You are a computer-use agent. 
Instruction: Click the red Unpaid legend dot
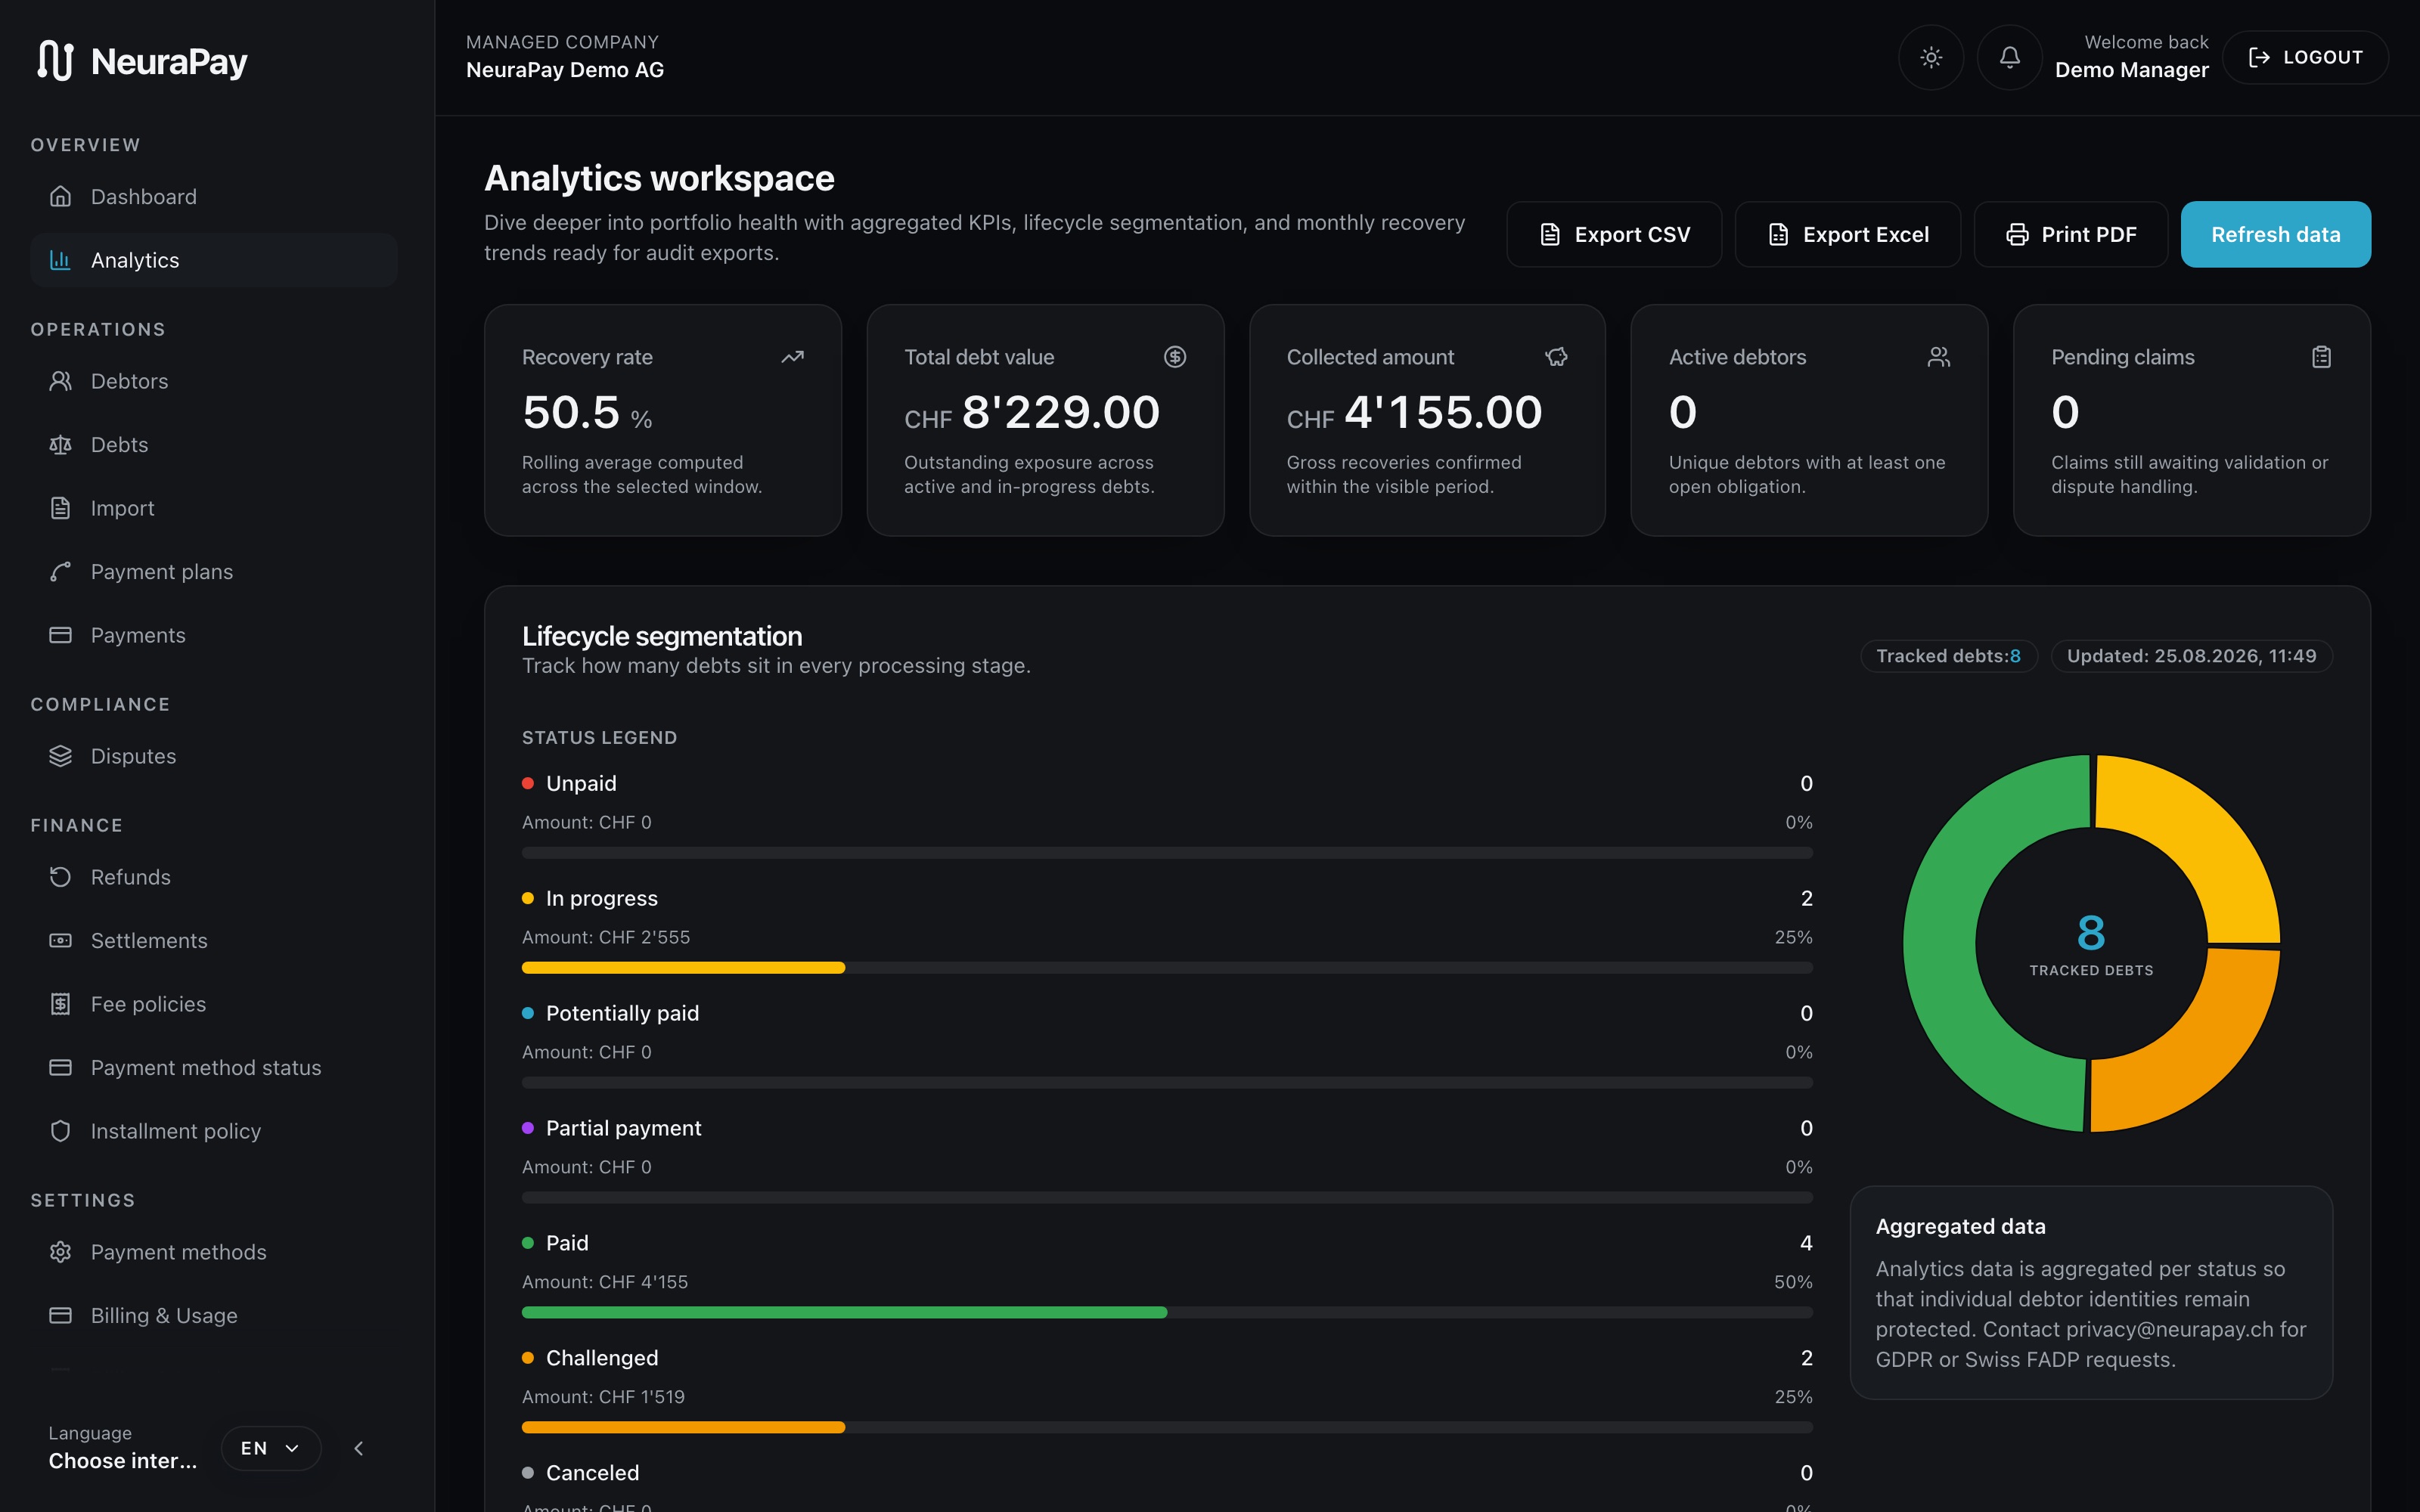pos(528,784)
